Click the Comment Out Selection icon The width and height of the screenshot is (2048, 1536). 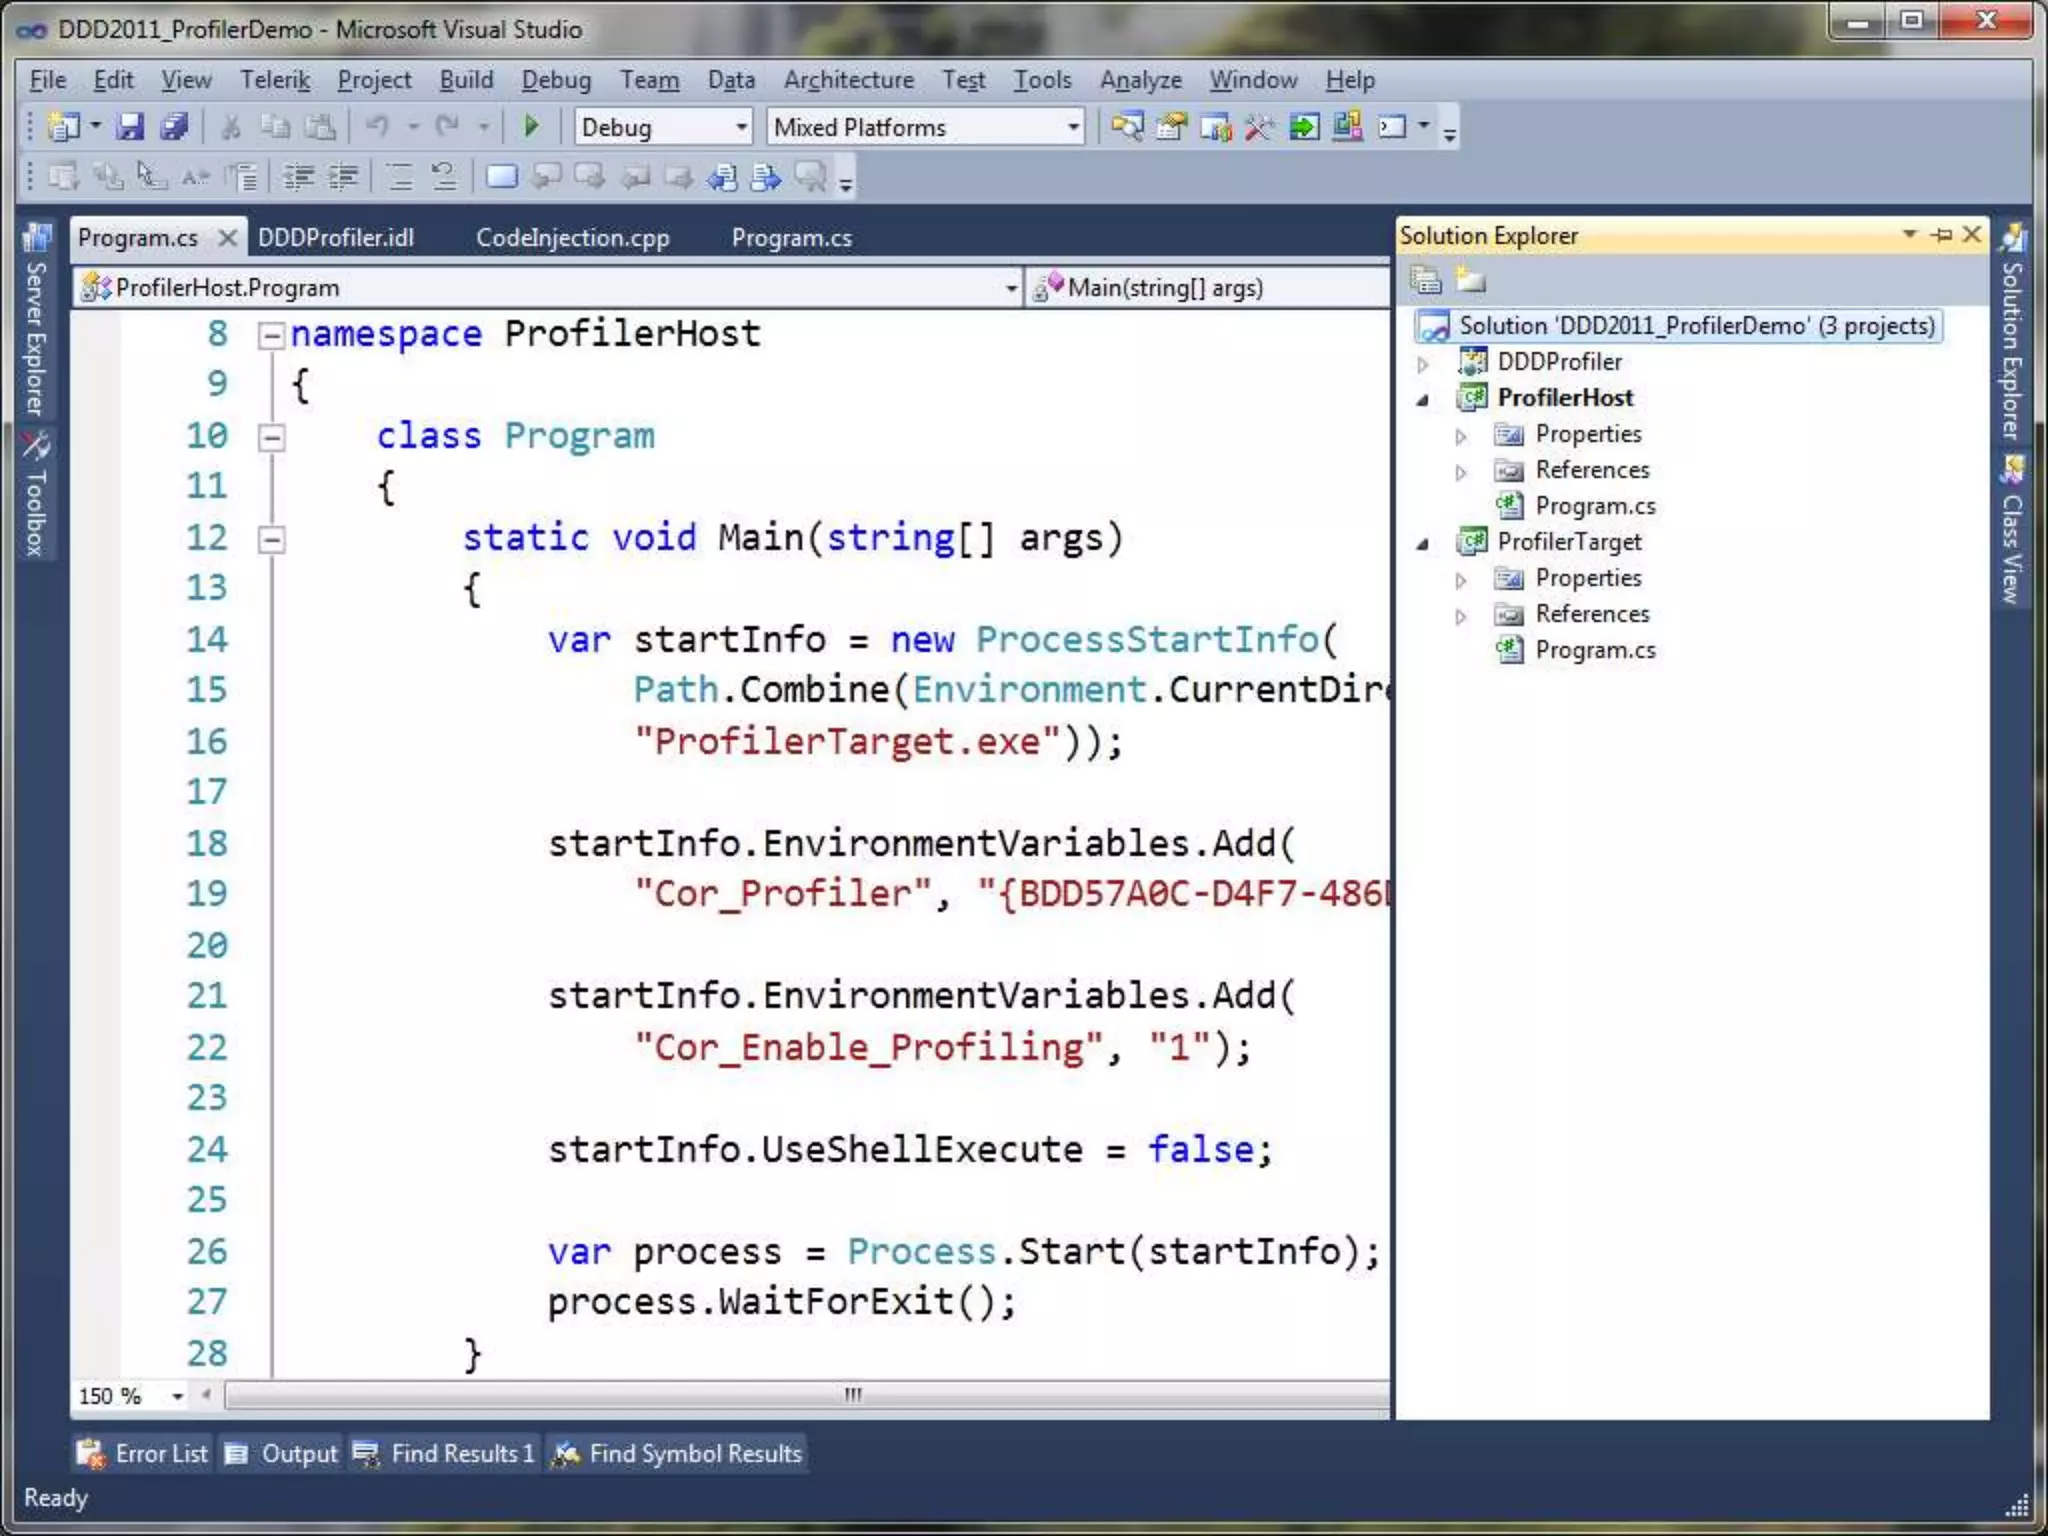[400, 178]
